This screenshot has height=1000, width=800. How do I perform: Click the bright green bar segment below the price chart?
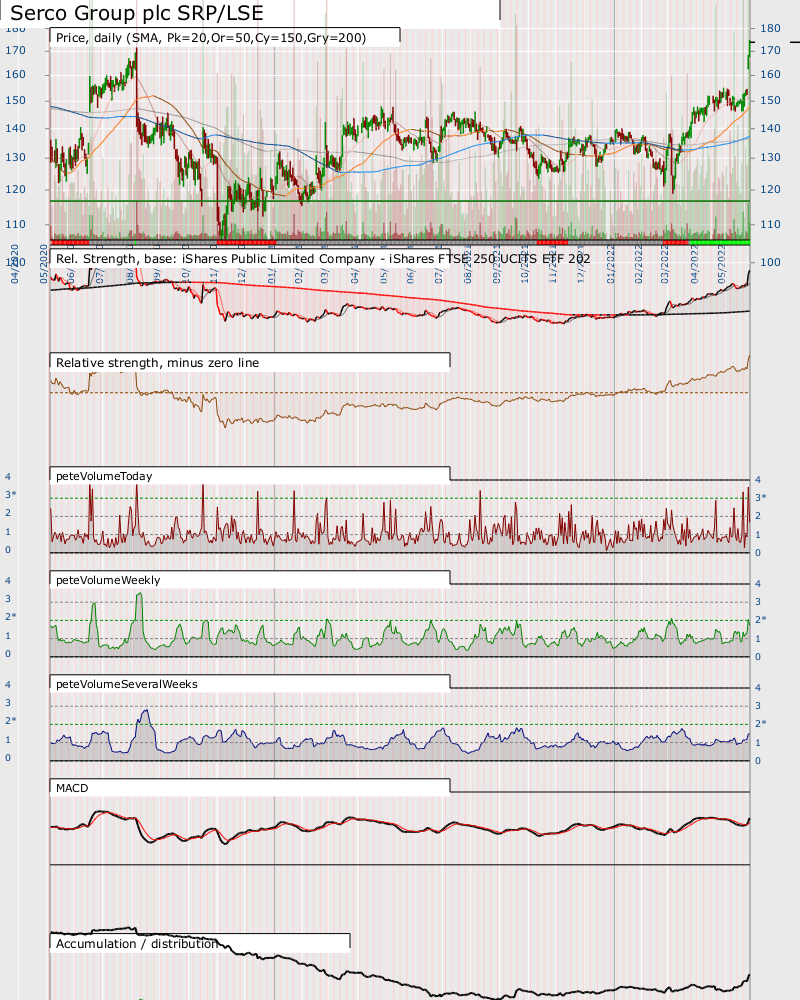tap(721, 242)
